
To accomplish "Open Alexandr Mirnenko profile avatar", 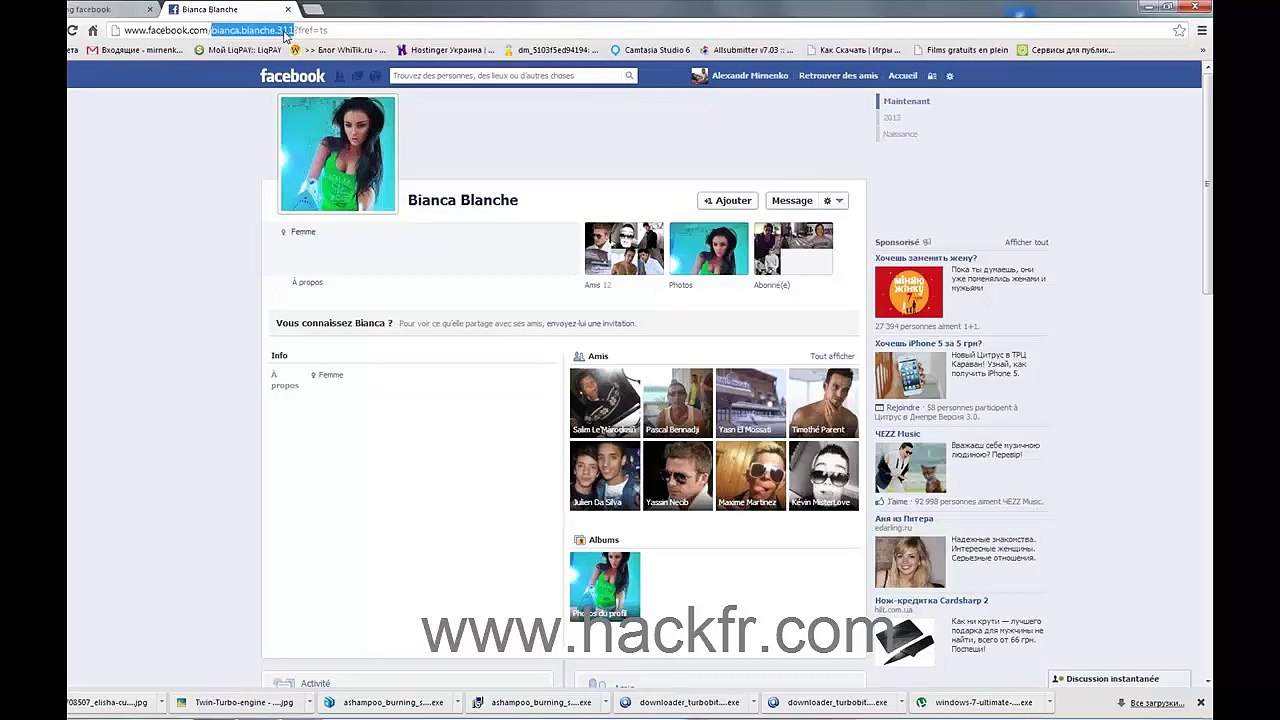I will click(700, 76).
